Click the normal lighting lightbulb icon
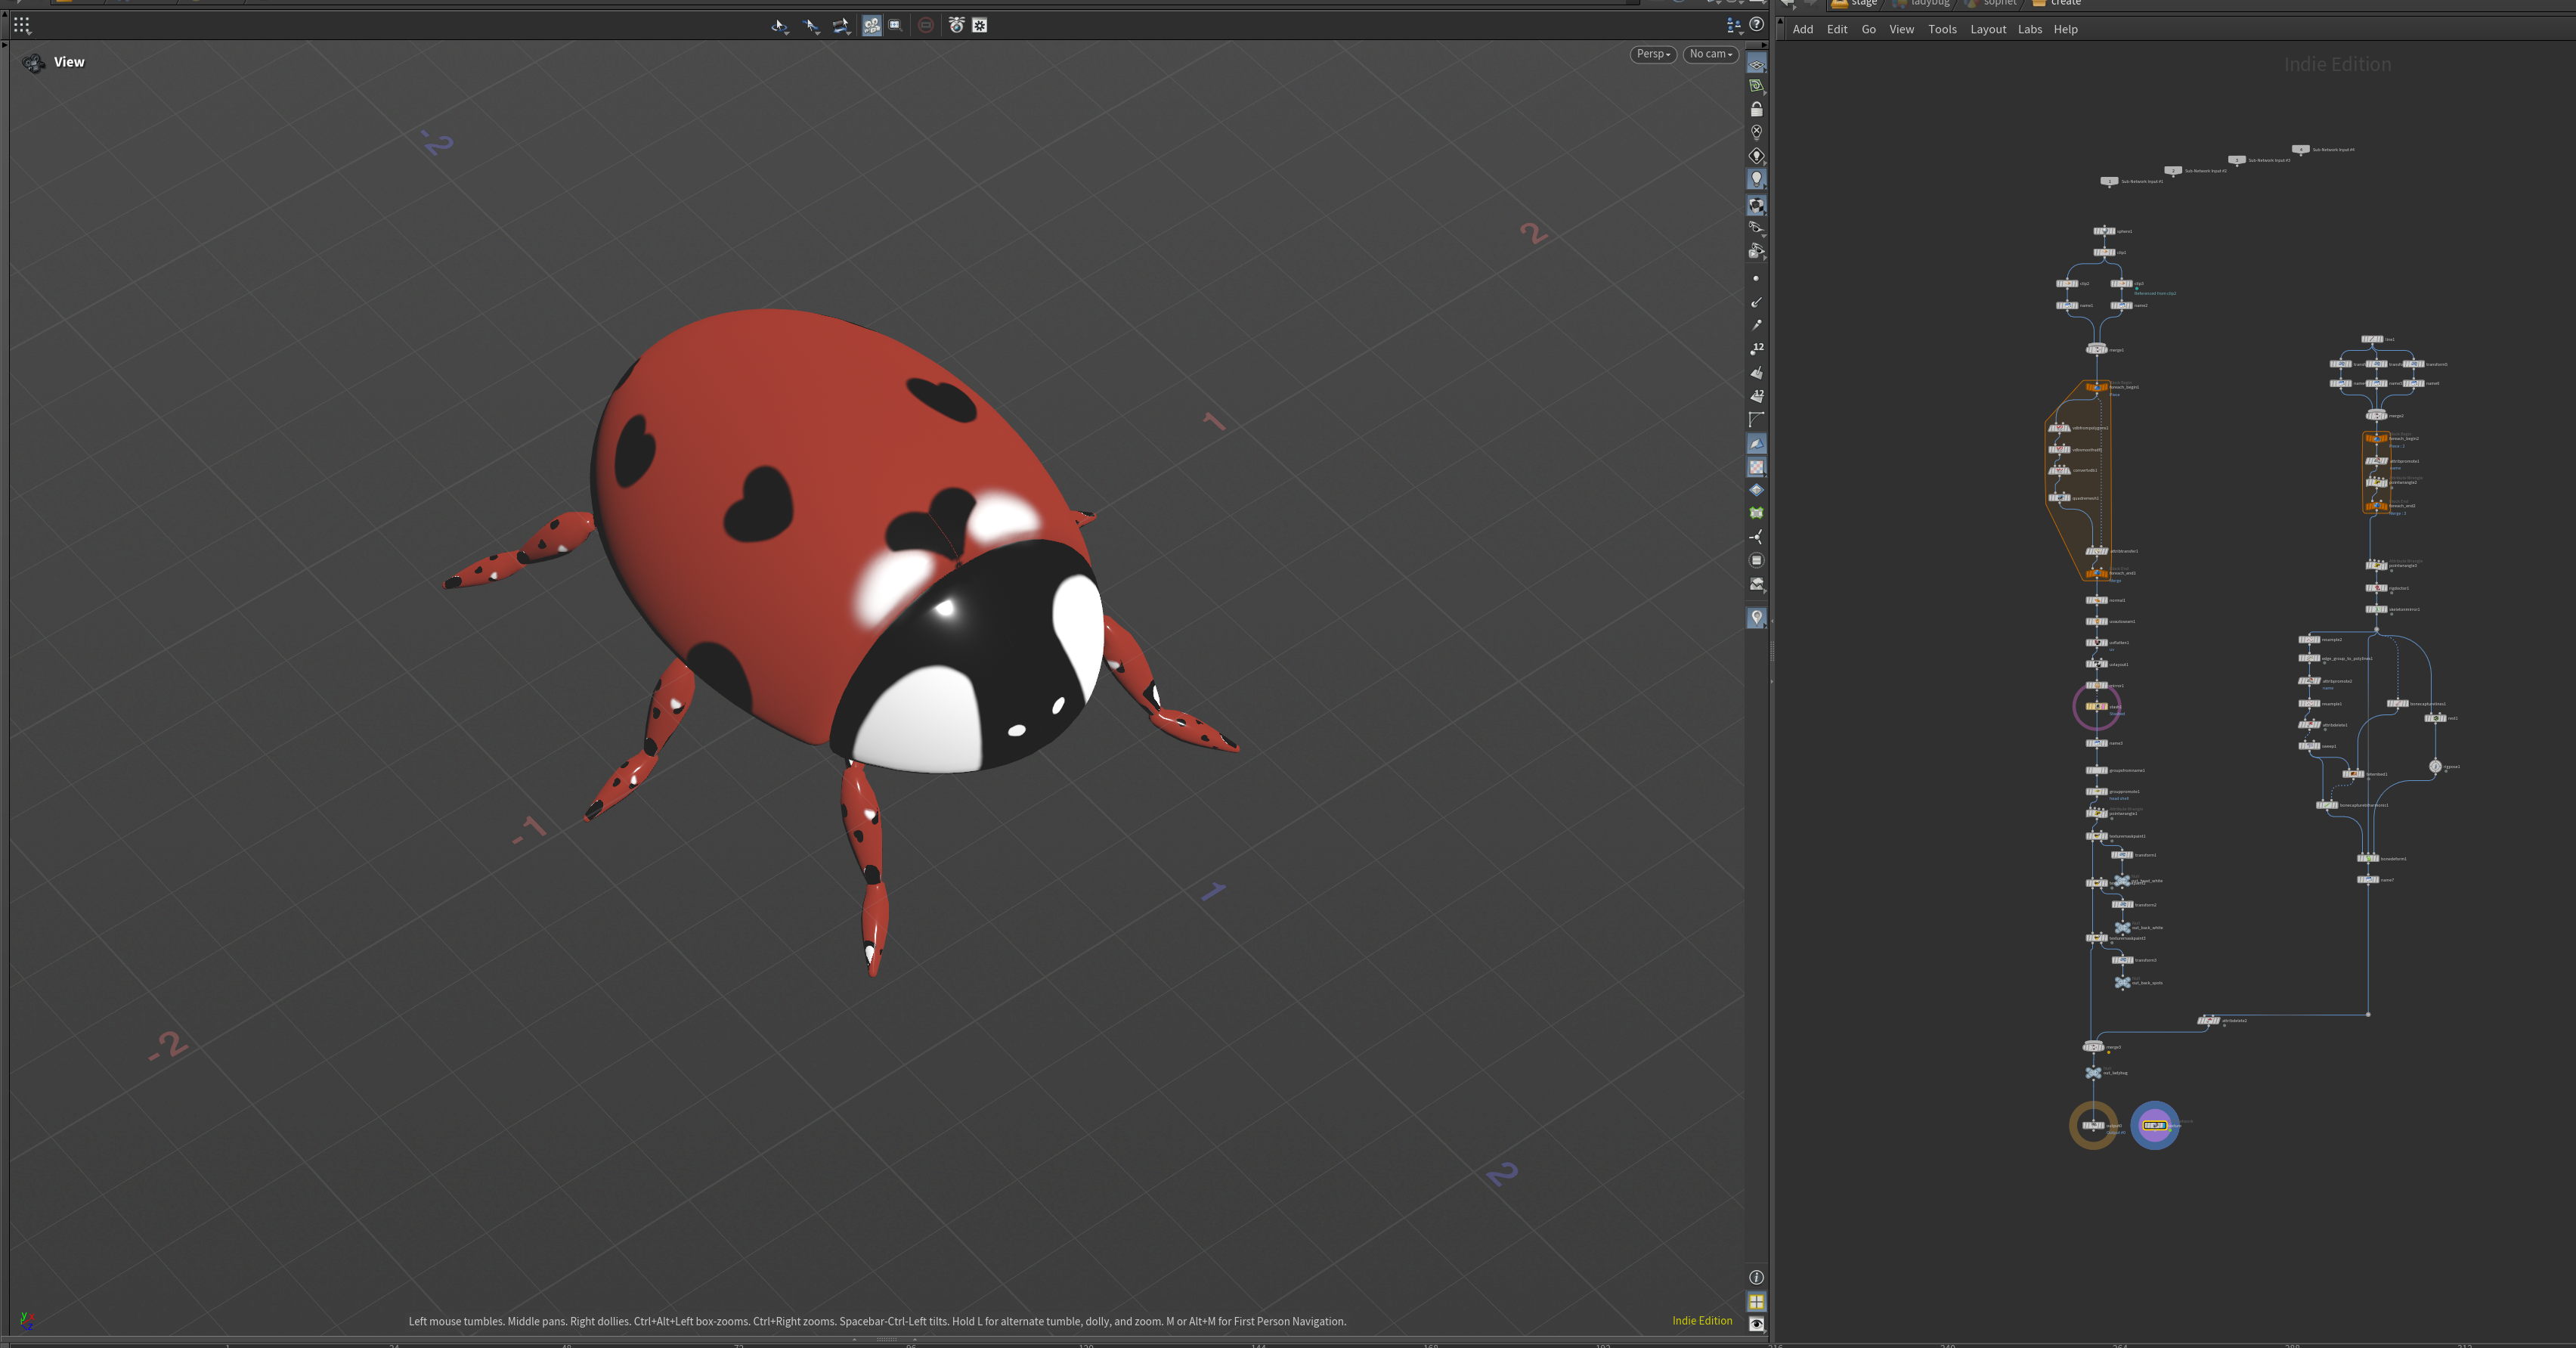2576x1348 pixels. (1756, 179)
